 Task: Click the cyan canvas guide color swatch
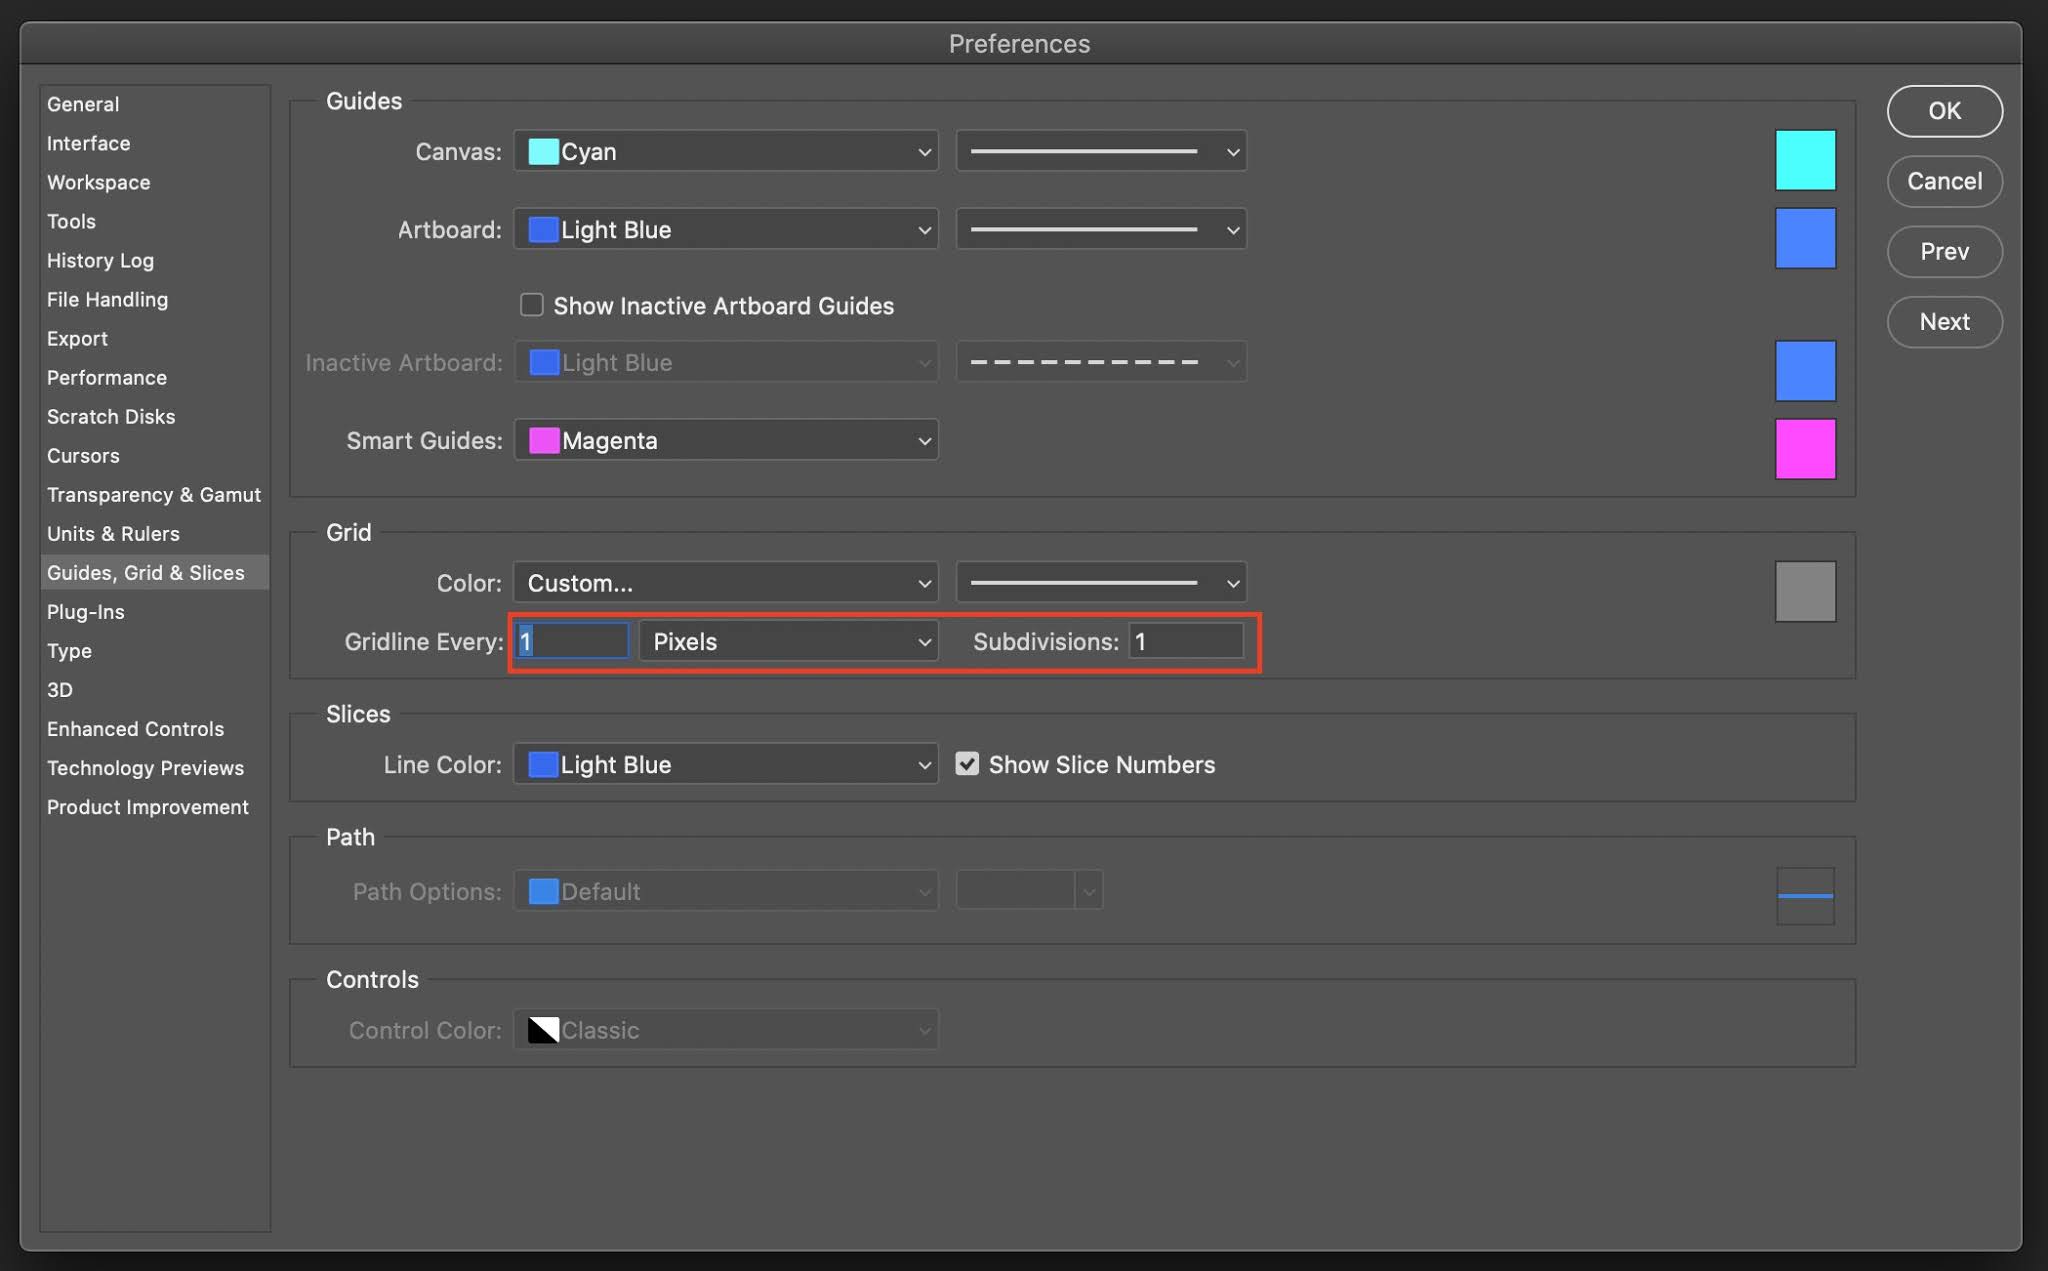tap(1804, 160)
